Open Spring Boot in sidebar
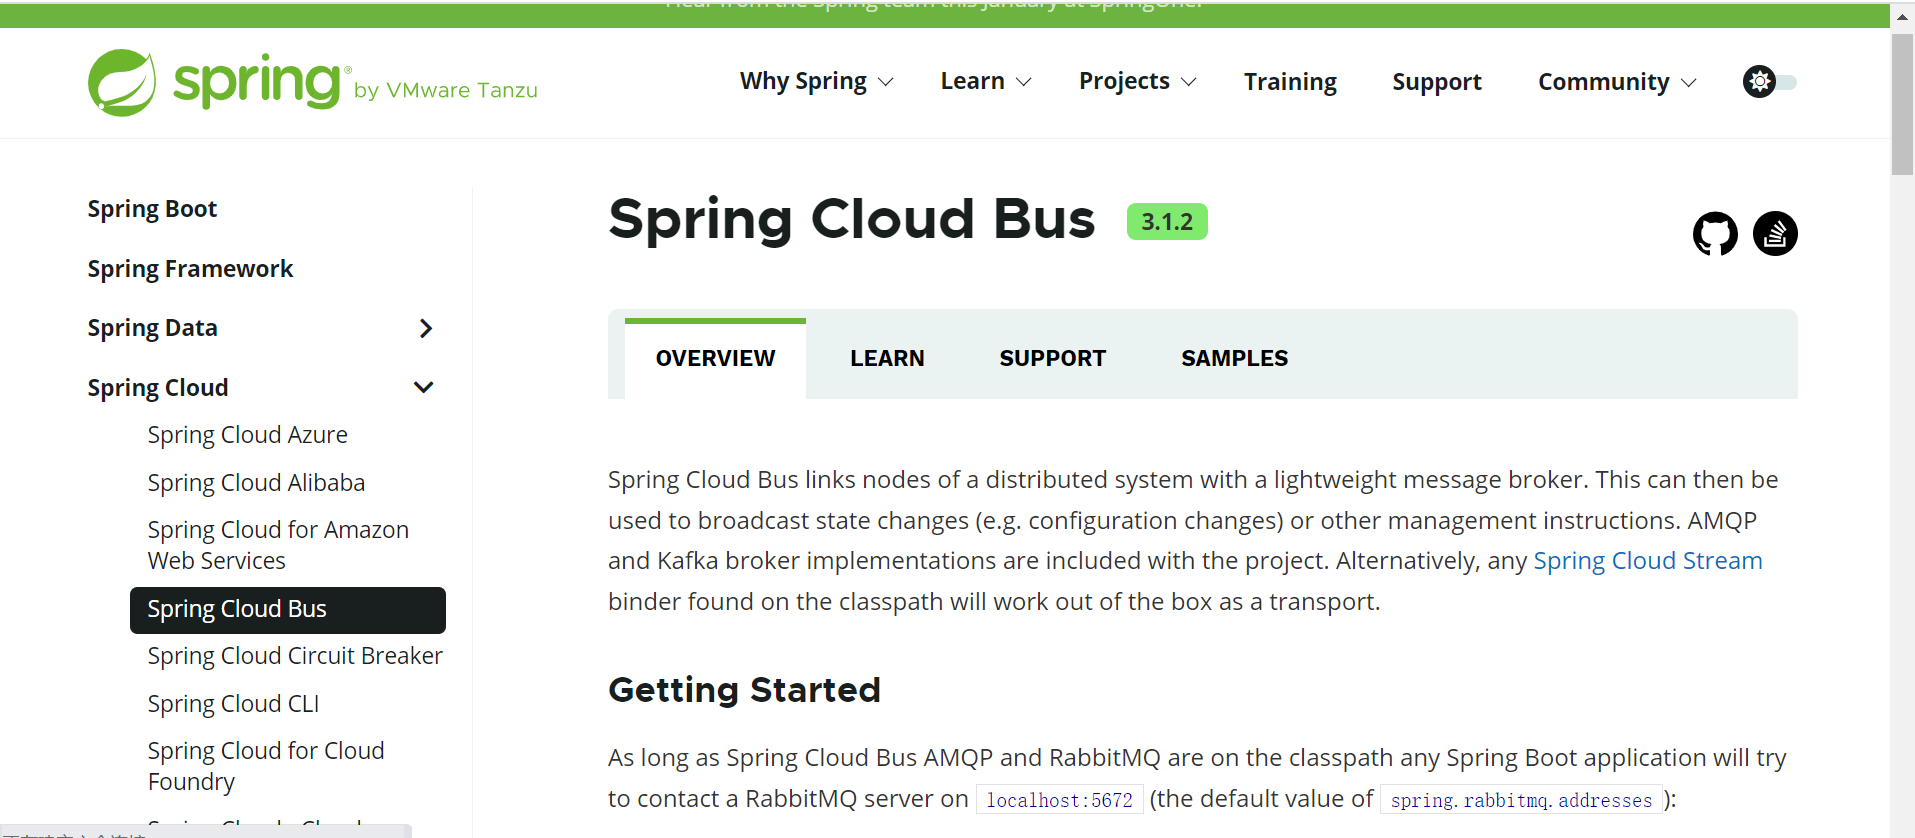This screenshot has height=838, width=1915. 152,209
